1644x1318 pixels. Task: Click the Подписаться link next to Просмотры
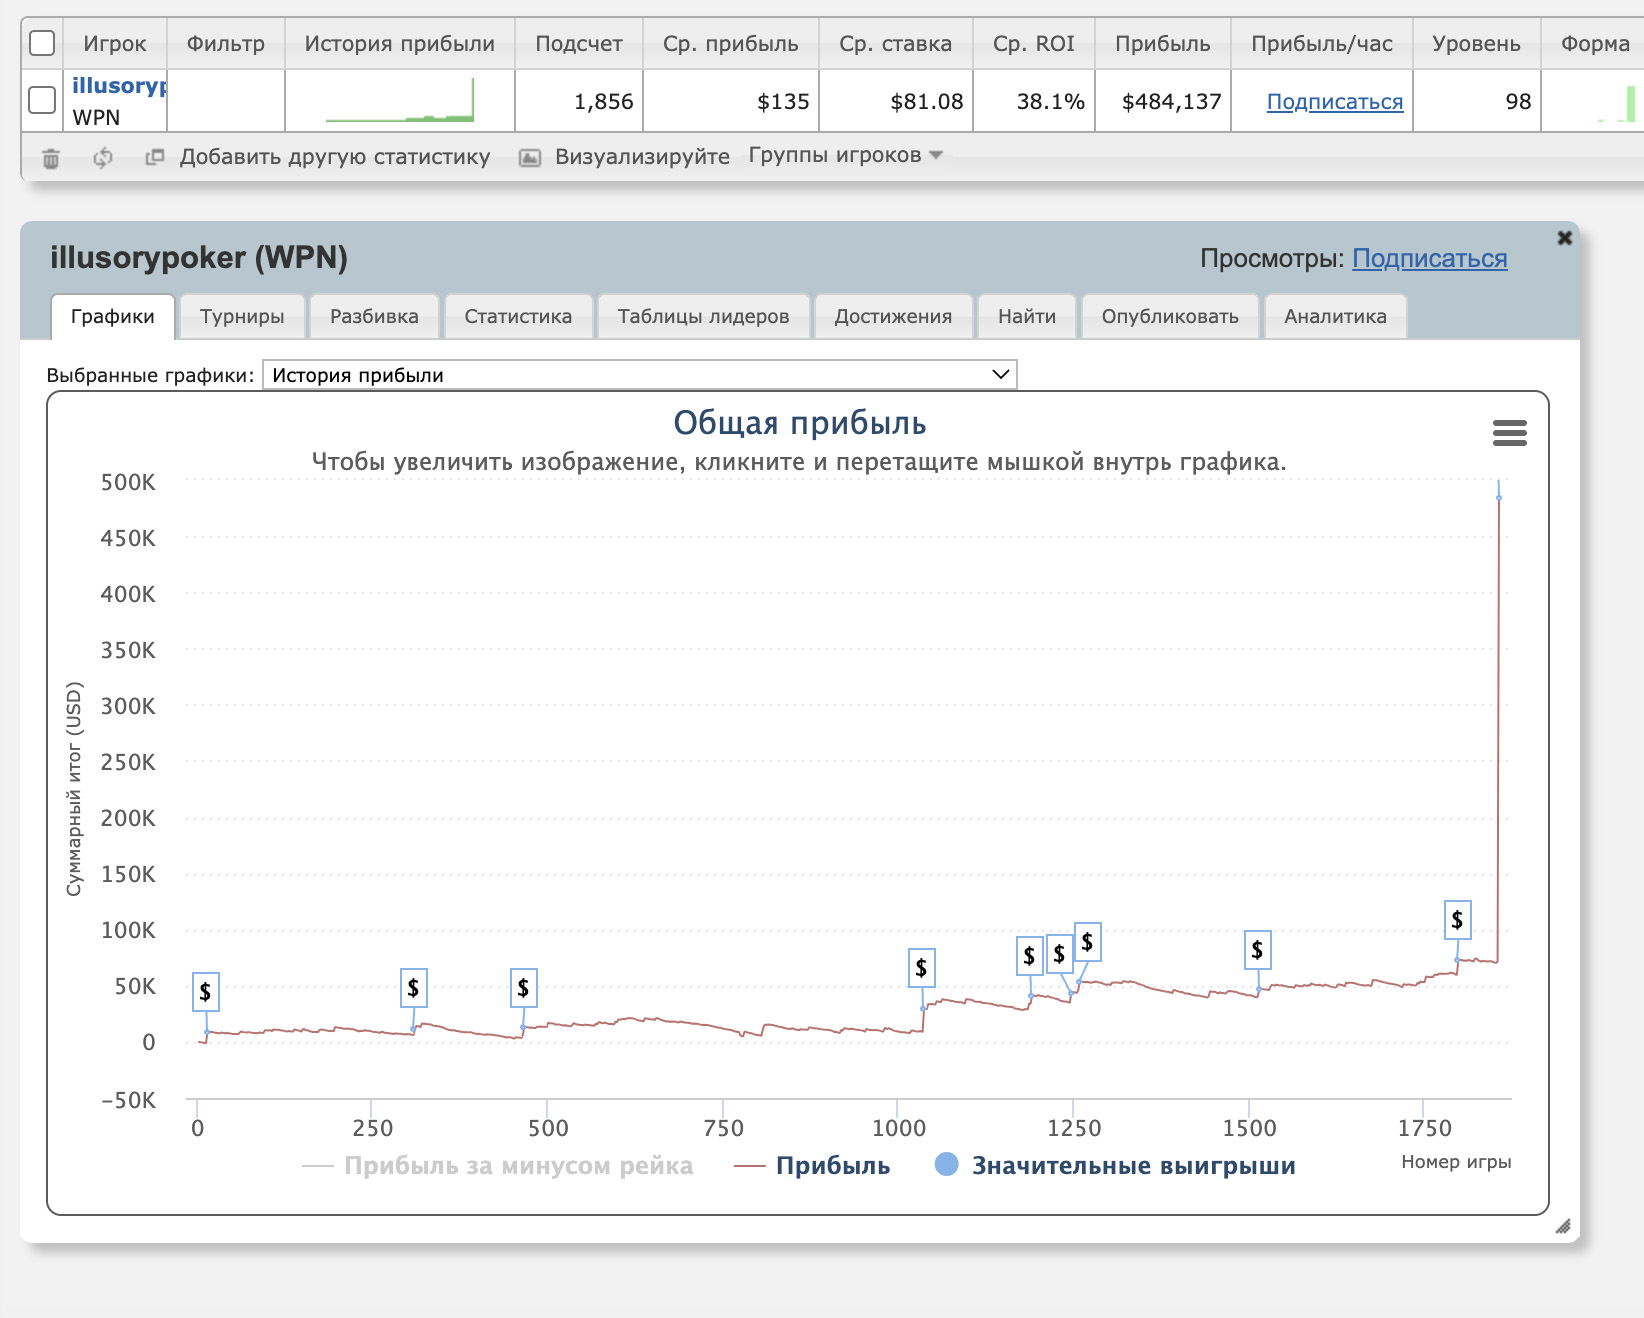tap(1429, 259)
